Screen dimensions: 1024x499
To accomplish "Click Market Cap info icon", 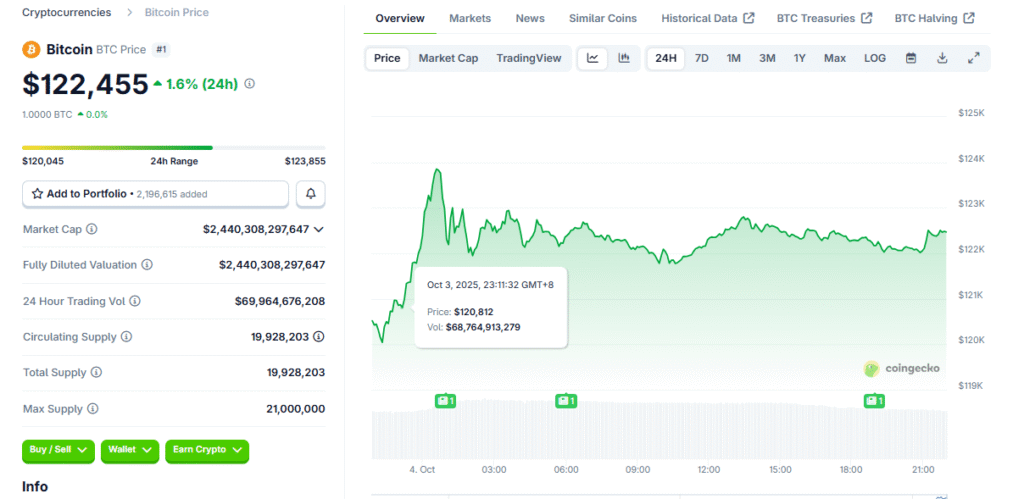I will coord(92,230).
